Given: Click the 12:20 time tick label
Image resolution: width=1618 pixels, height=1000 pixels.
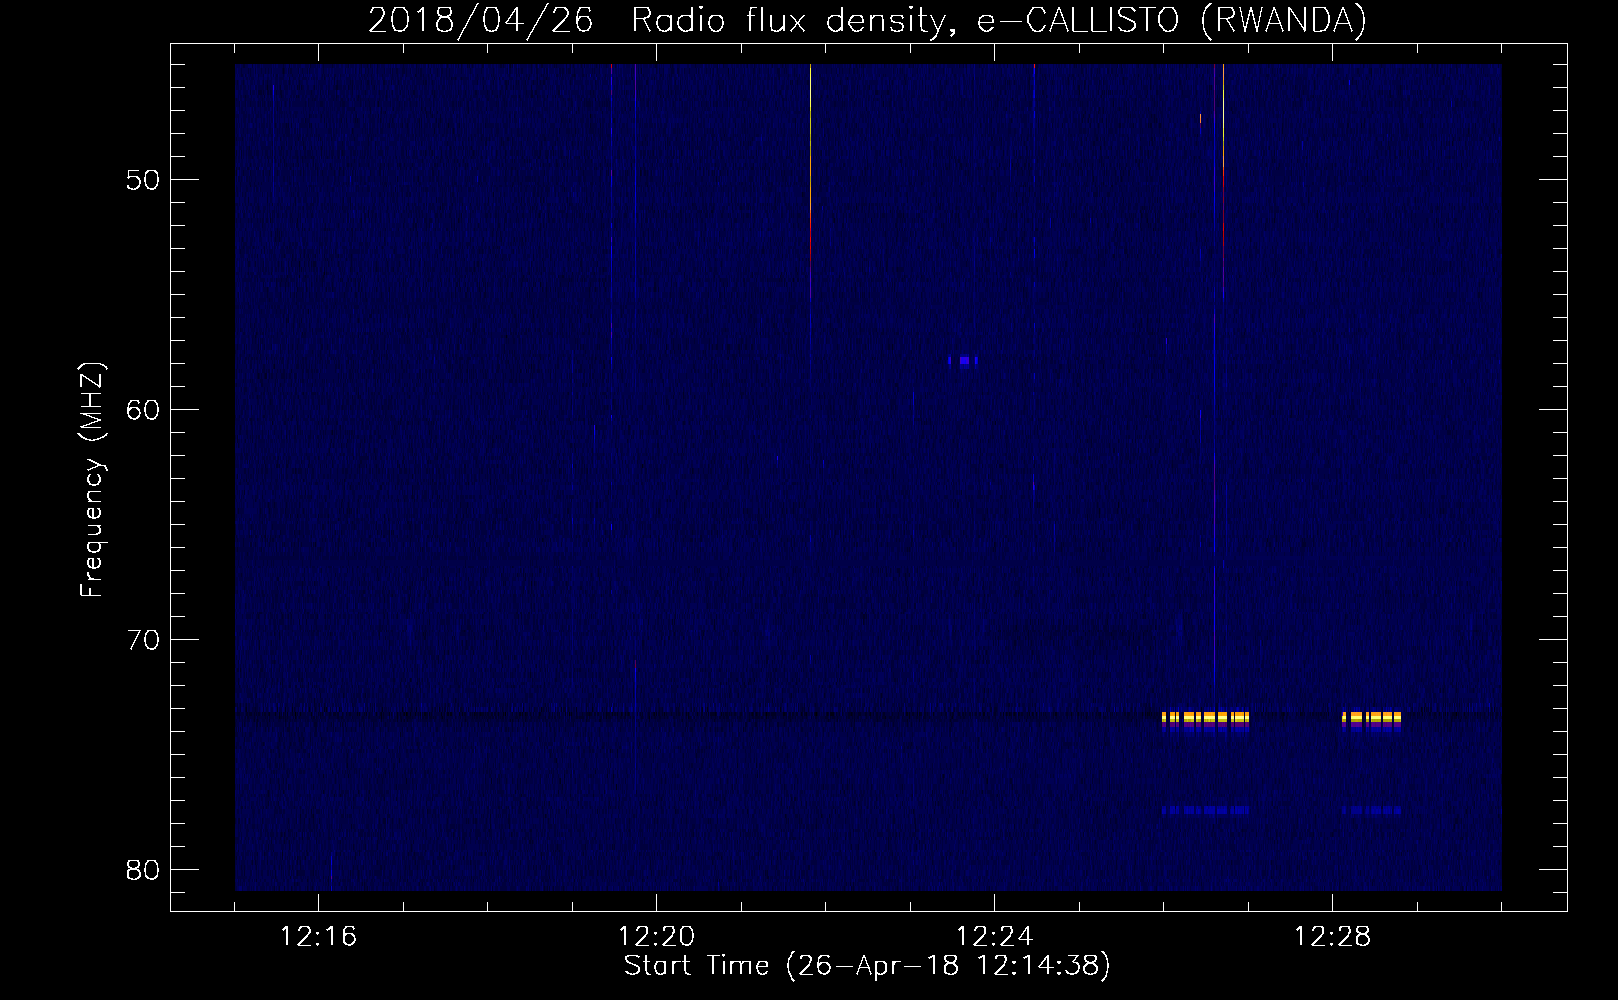Looking at the screenshot, I should point(656,937).
